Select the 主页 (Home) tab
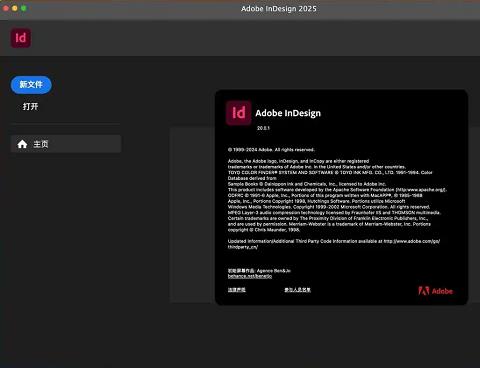The width and height of the screenshot is (480, 368). [66, 144]
